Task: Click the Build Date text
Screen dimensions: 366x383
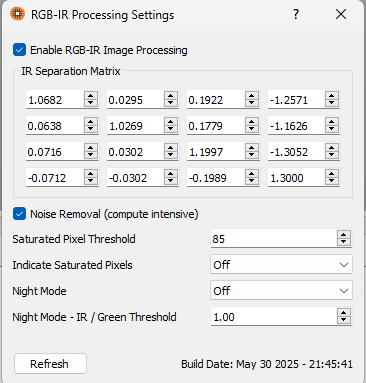Action: coord(267,364)
